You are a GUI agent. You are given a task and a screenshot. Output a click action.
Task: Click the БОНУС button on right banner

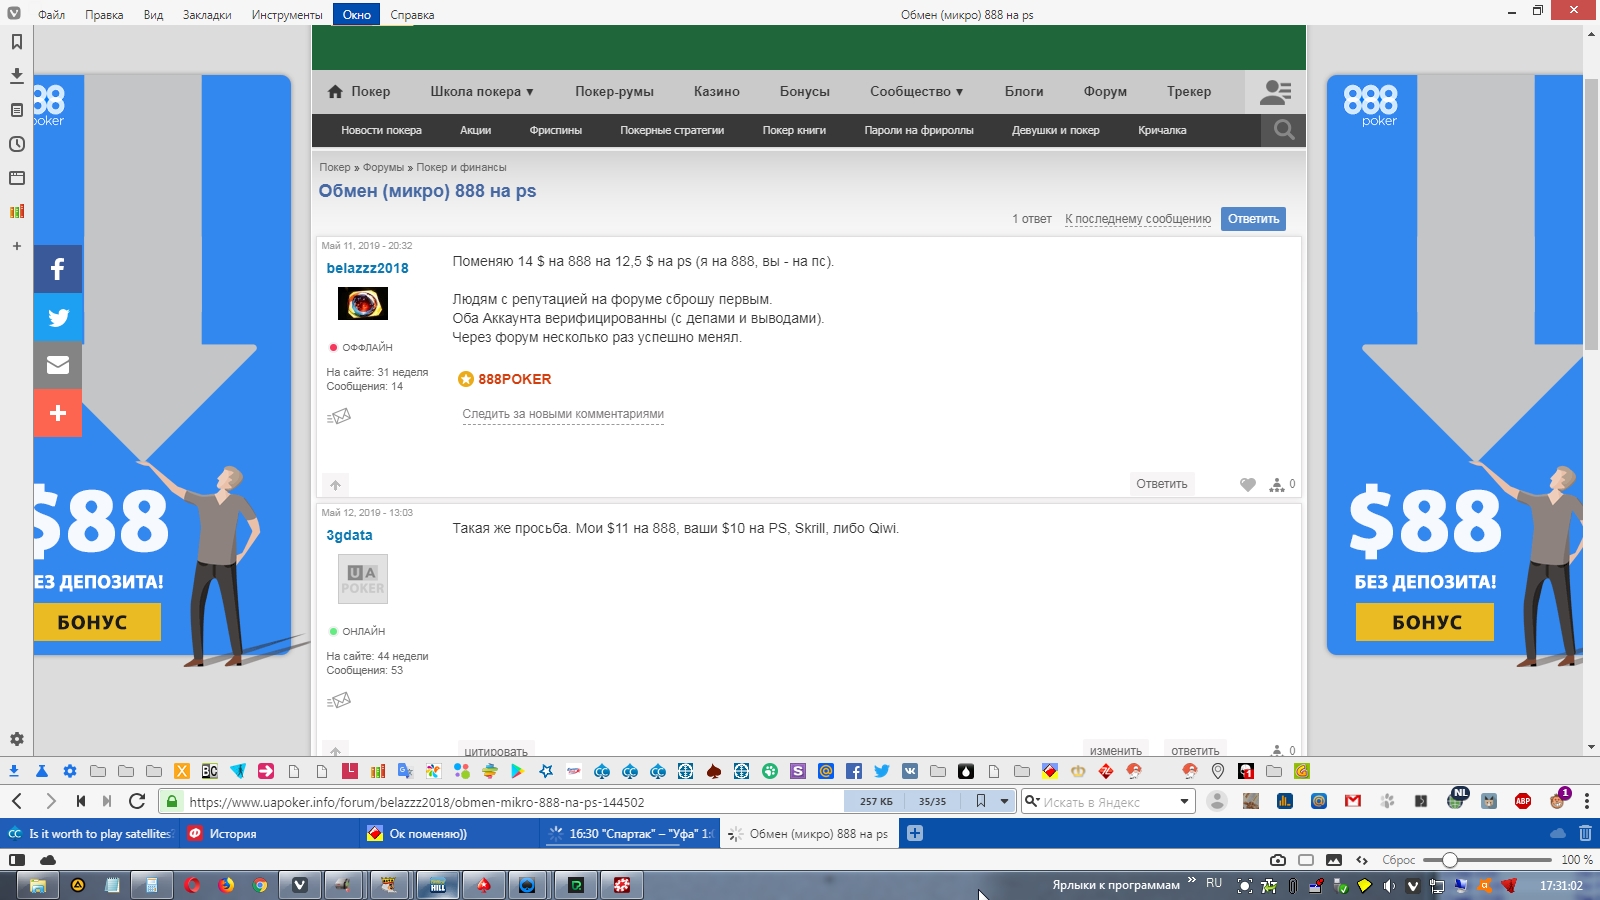point(1425,622)
